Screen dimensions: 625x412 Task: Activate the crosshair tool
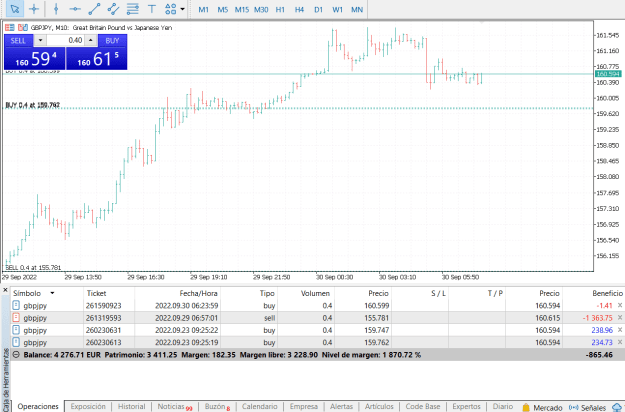34,9
